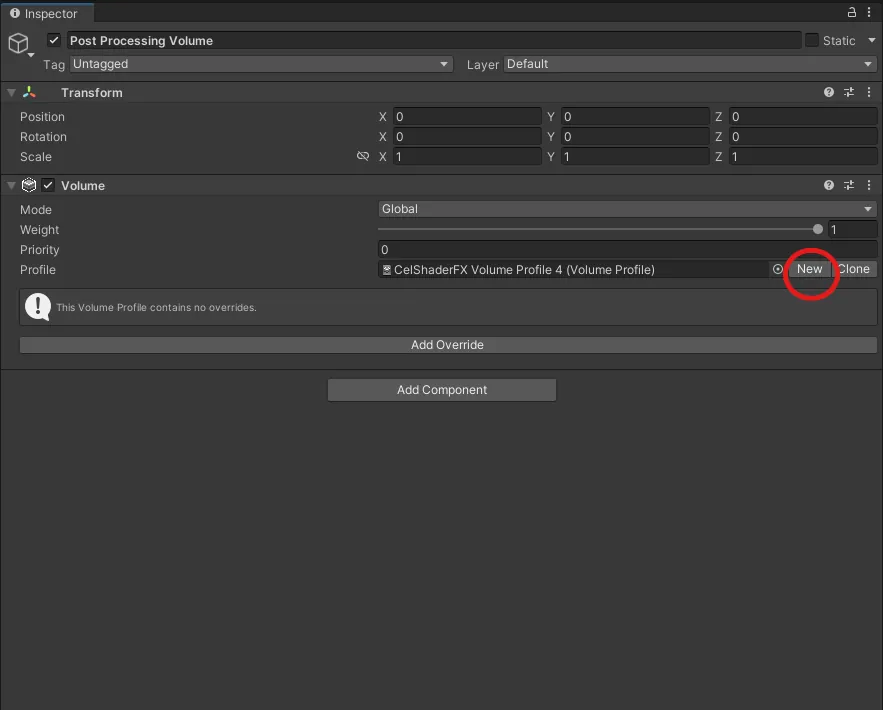The image size is (883, 710).
Task: Click the Transform axes icon
Action: tap(29, 92)
